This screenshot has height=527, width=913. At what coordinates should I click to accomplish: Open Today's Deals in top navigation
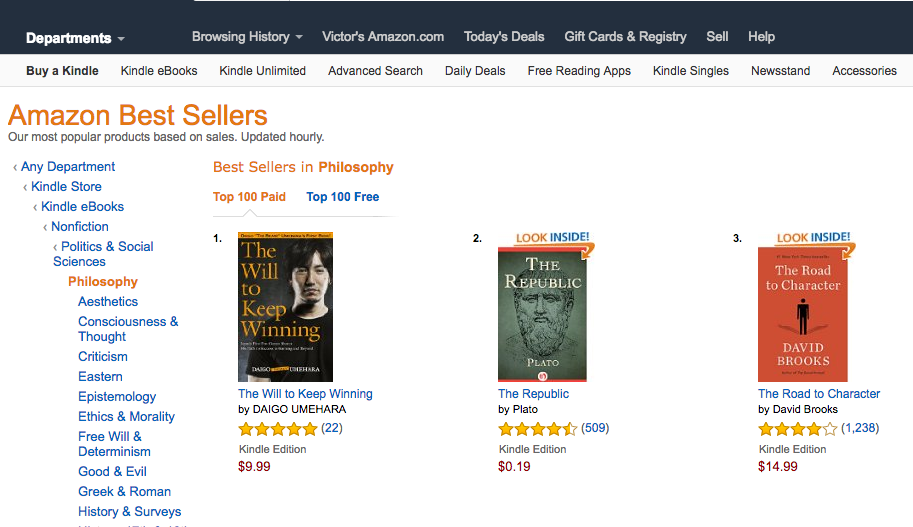tap(504, 36)
